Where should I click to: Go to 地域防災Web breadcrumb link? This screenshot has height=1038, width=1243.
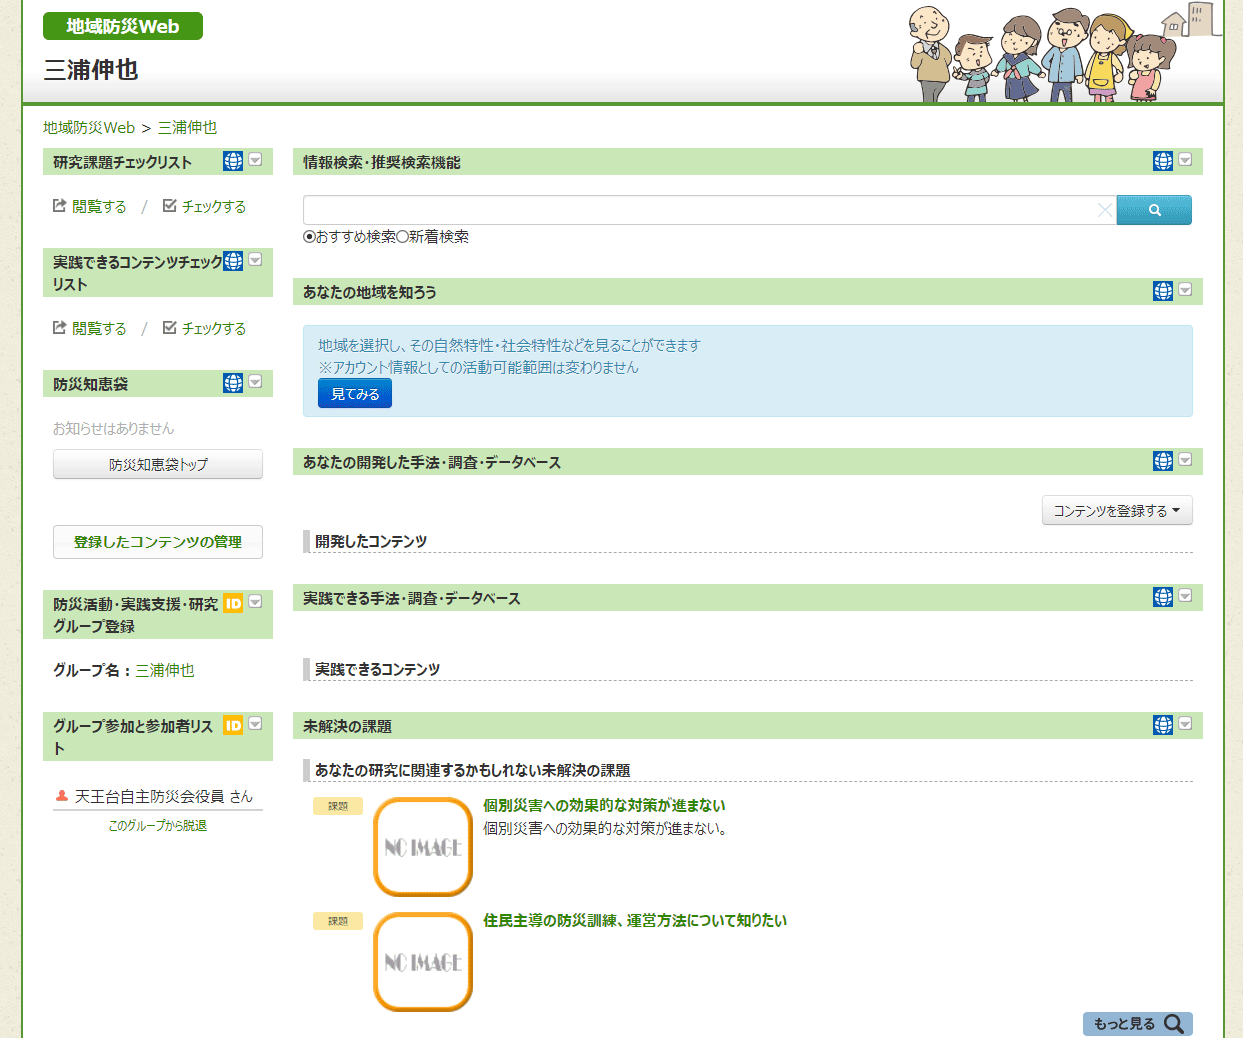[x=89, y=127]
